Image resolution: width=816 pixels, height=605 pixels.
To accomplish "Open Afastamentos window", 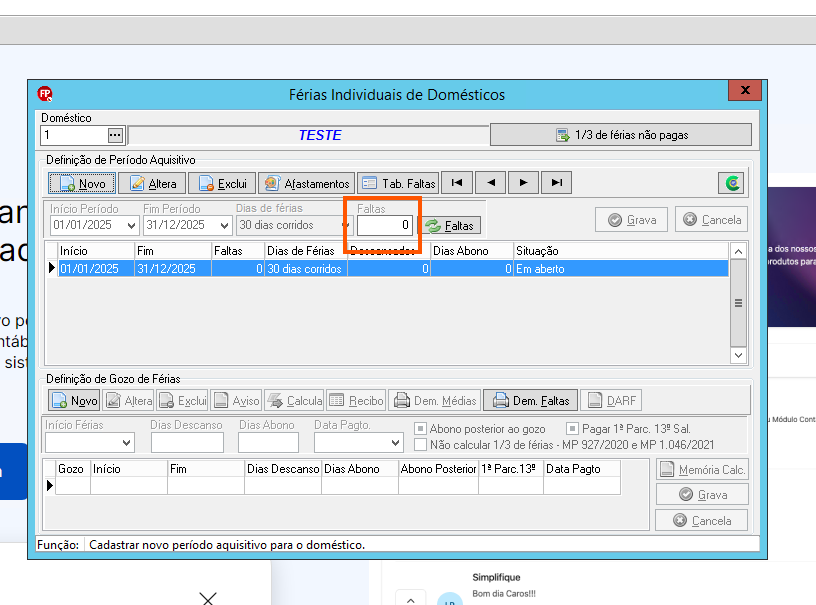I will 307,183.
